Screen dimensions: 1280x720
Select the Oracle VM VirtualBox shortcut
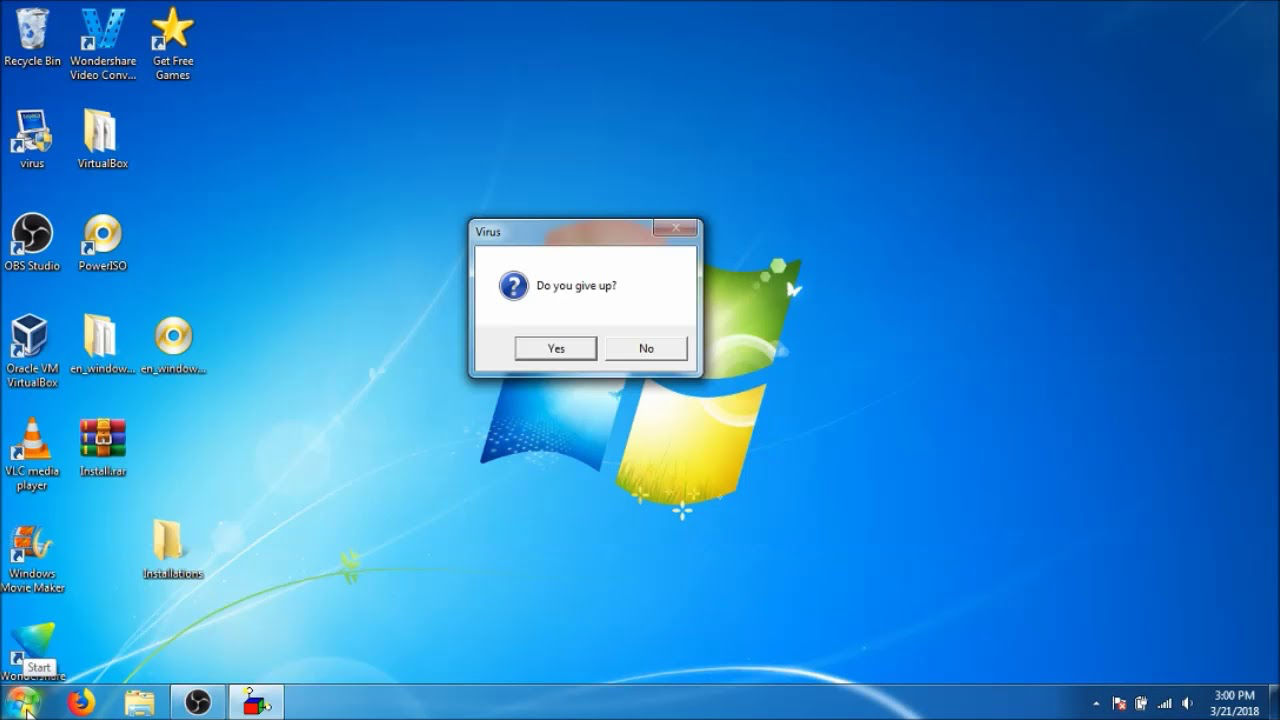point(32,351)
